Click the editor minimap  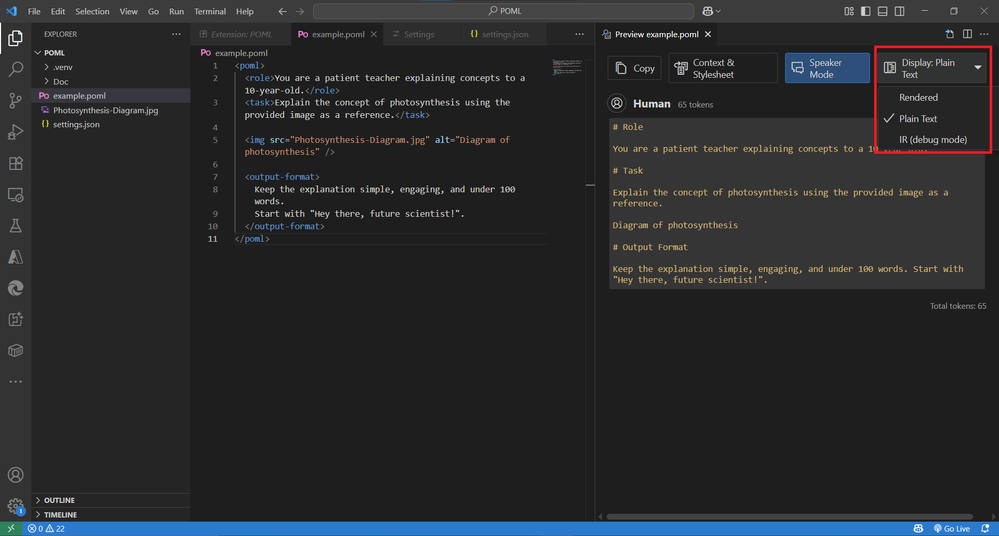(566, 67)
